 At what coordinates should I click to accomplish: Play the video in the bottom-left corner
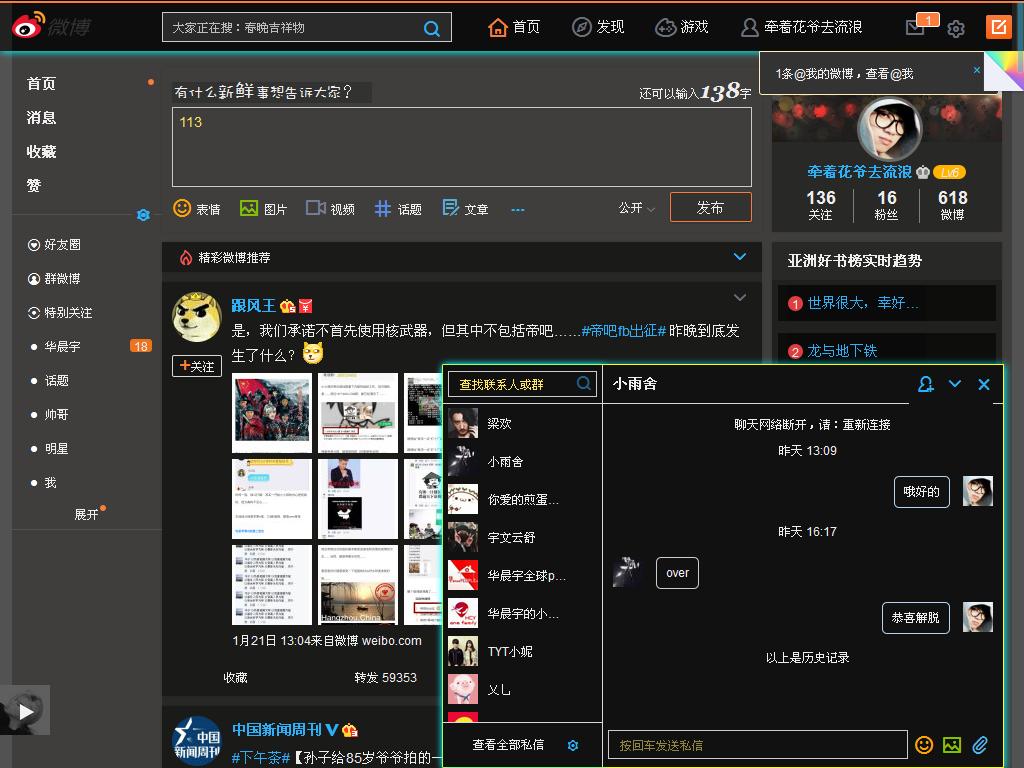click(x=25, y=711)
